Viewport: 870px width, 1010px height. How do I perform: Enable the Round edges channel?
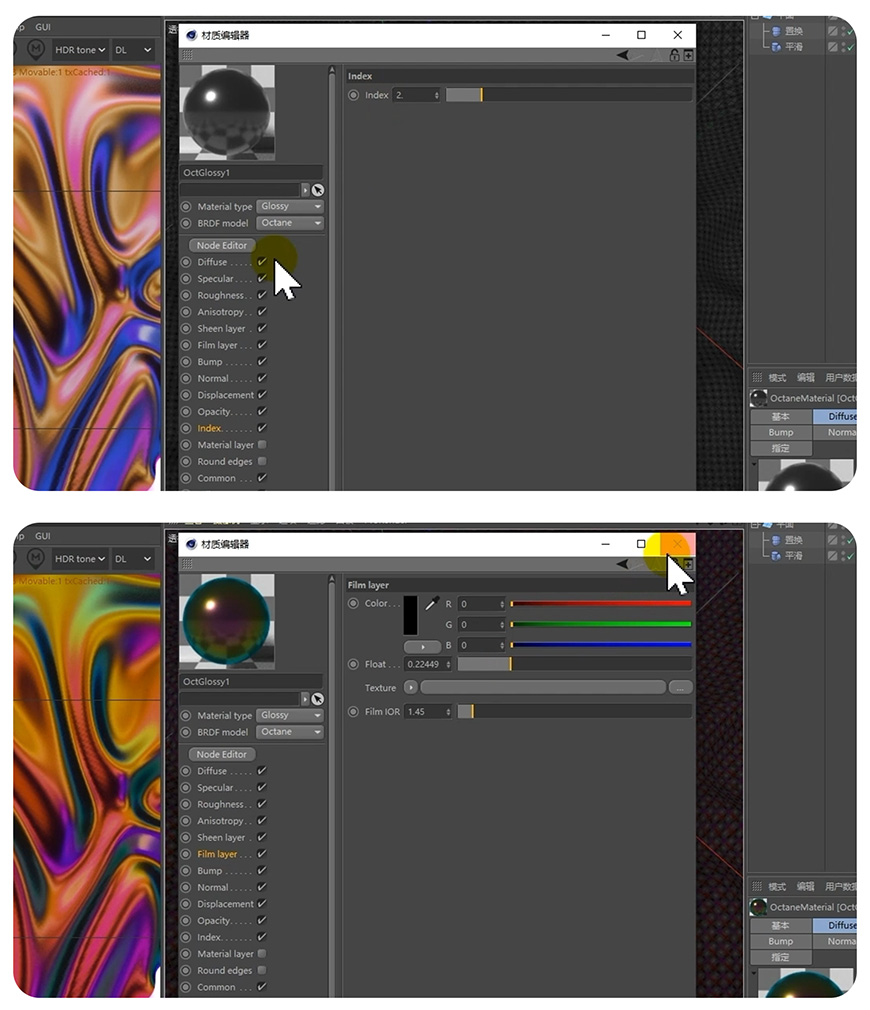click(x=260, y=461)
